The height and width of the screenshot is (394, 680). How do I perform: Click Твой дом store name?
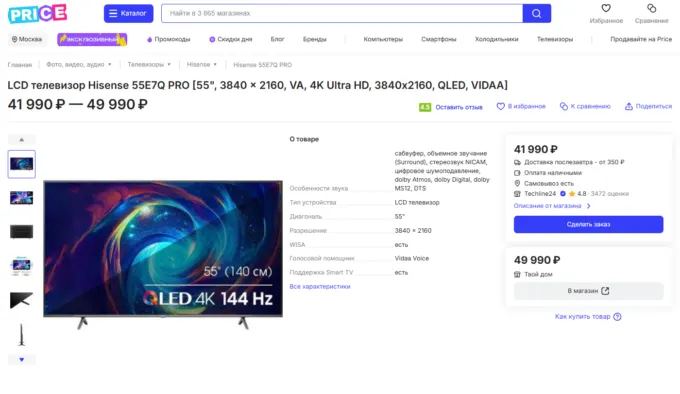538,274
